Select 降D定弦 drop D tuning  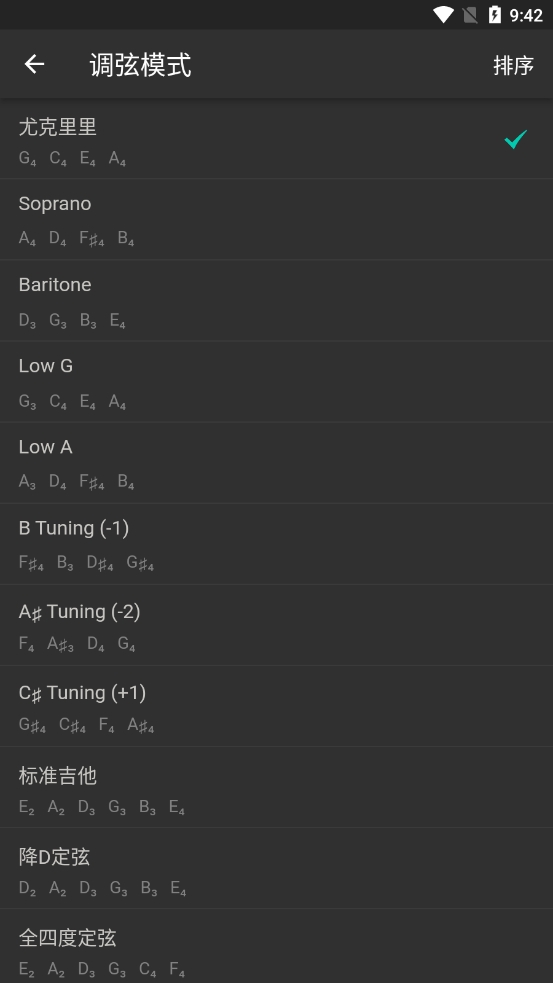point(276,868)
